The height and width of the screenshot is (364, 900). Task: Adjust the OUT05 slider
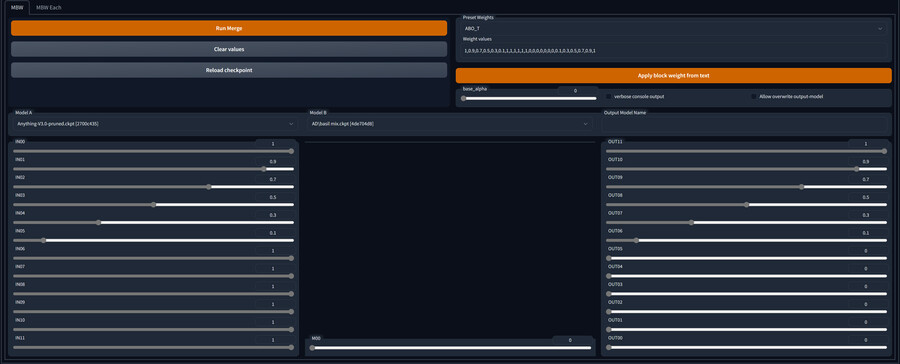(x=747, y=258)
